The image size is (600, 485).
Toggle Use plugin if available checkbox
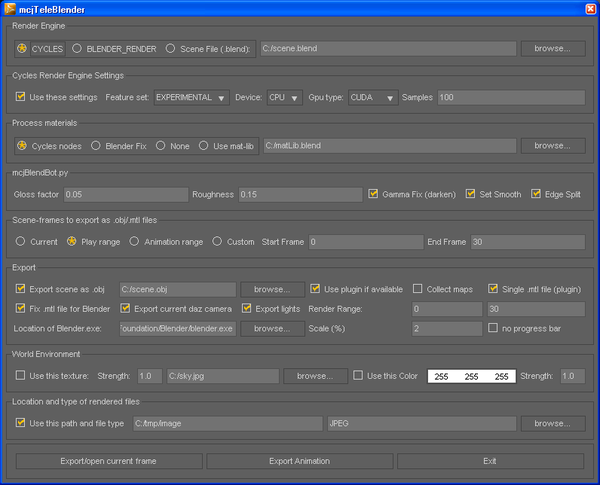pos(315,289)
